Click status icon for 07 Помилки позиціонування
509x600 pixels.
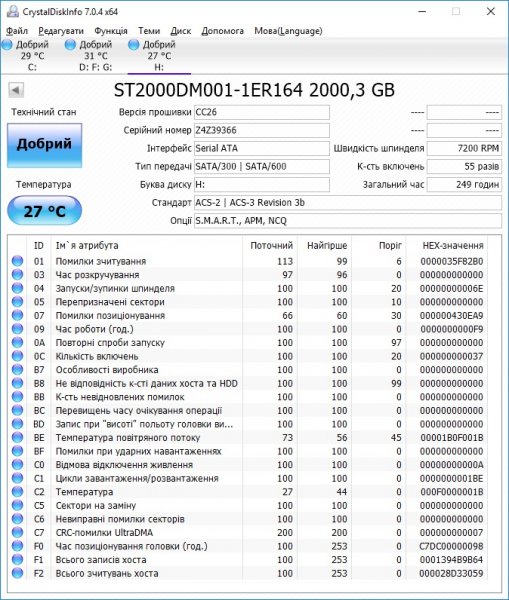pyautogui.click(x=17, y=316)
